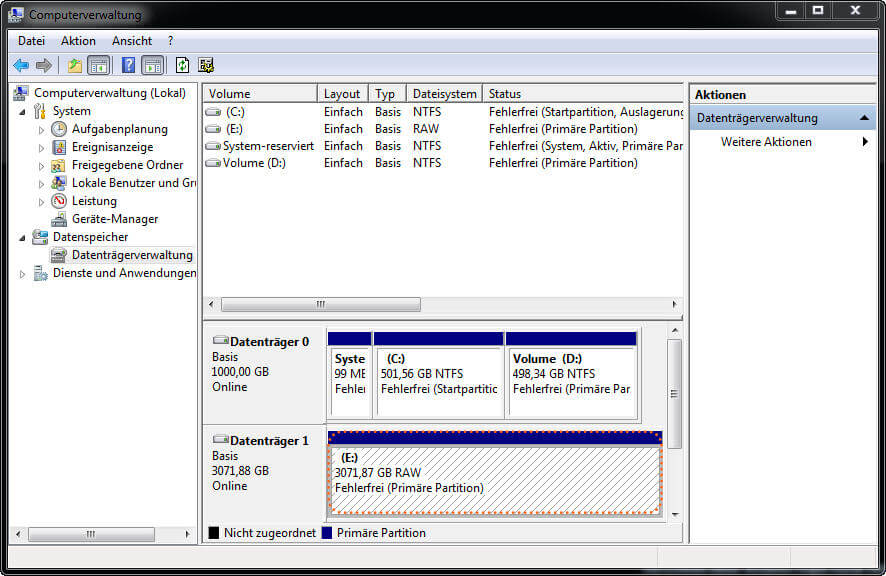Open Weitere Aktionen in the actions pane

click(766, 142)
